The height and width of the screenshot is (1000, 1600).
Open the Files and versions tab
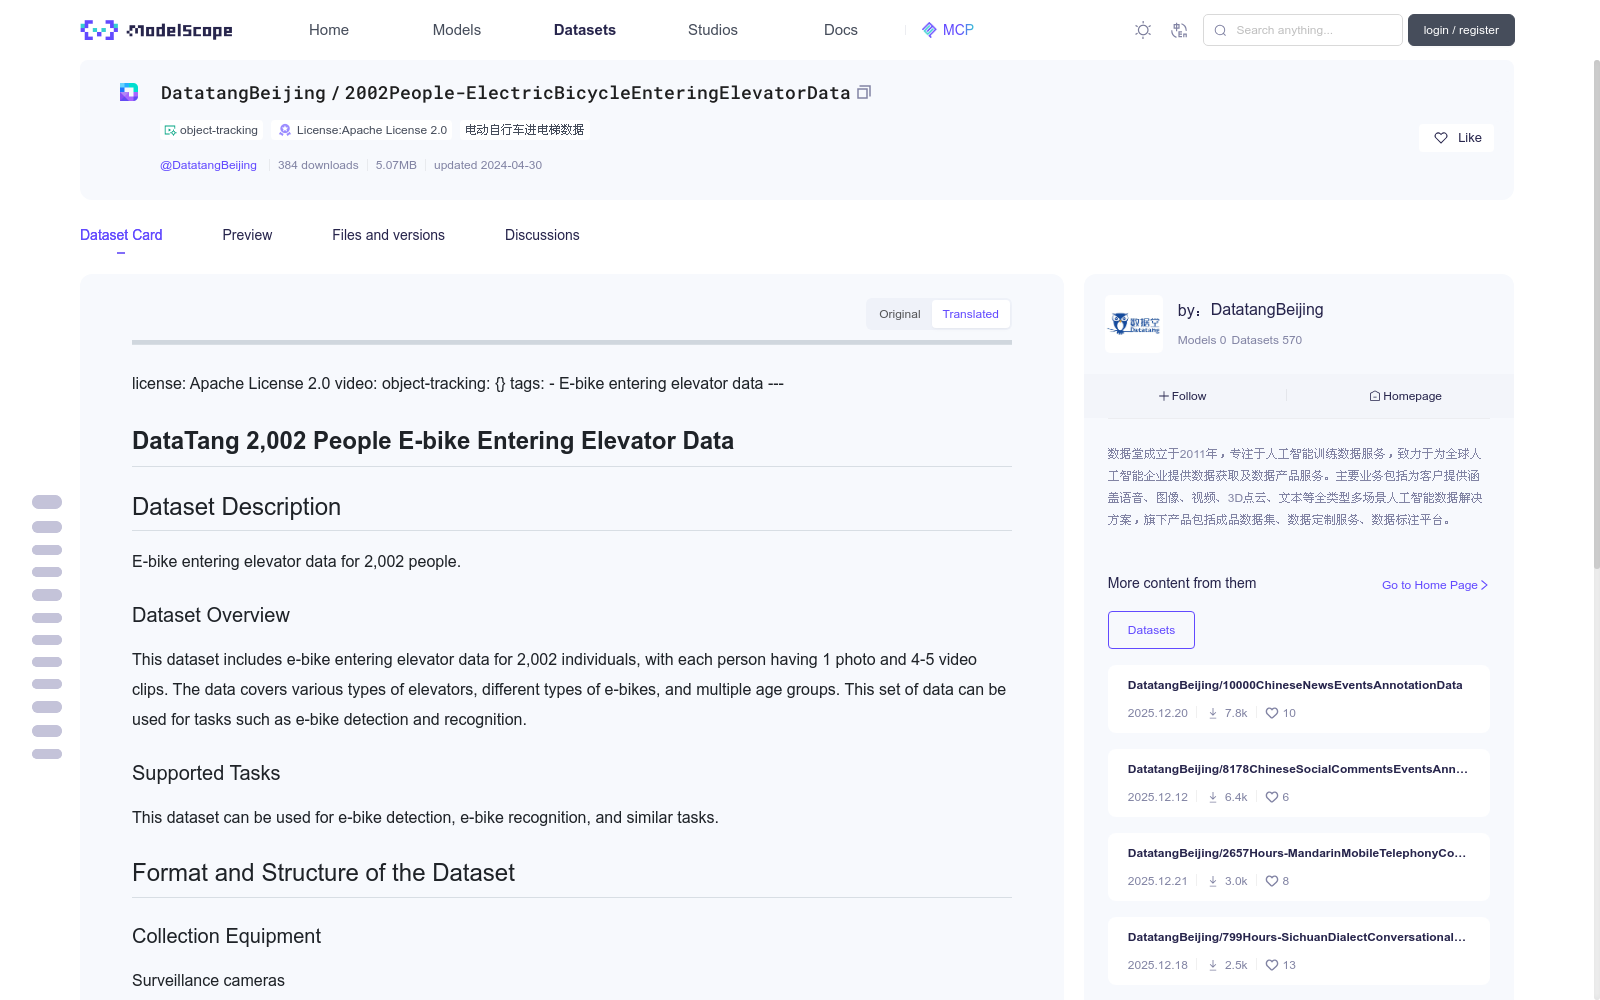[388, 235]
